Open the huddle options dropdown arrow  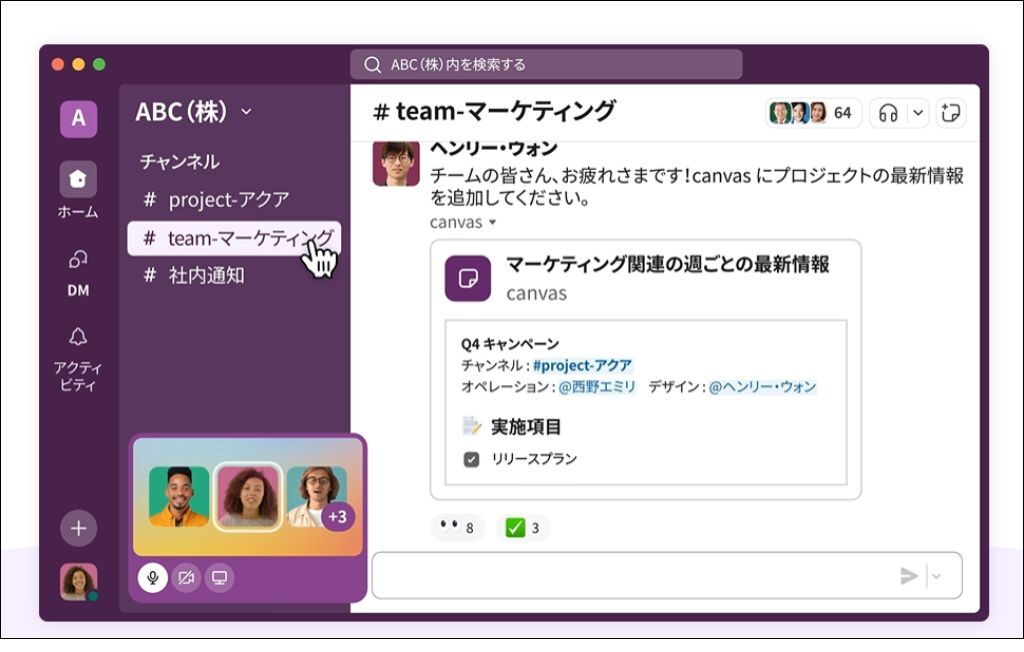click(x=918, y=113)
